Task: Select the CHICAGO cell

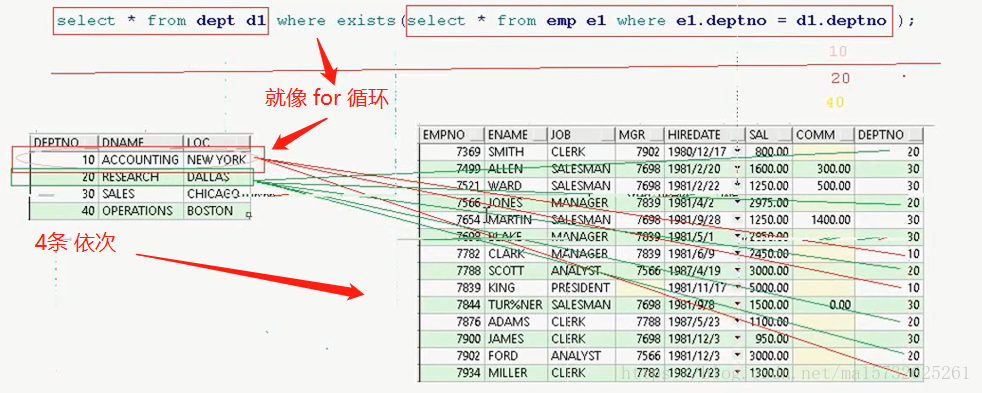Action: pyautogui.click(x=217, y=194)
